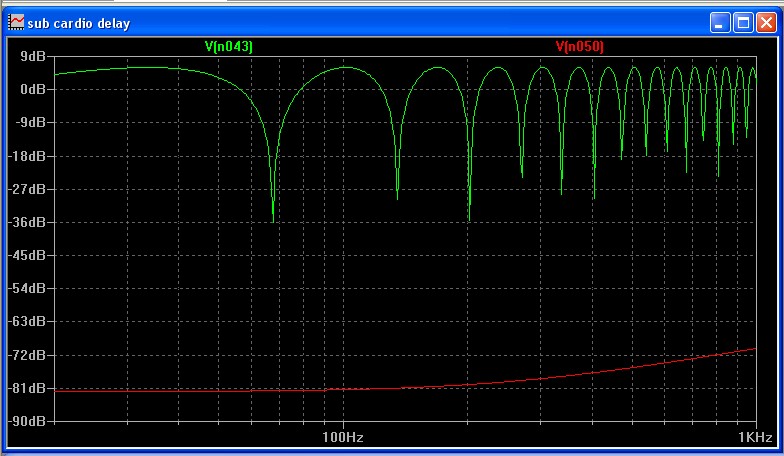This screenshot has width=784, height=456.
Task: Close the sub cardio delay window
Action: click(x=766, y=23)
